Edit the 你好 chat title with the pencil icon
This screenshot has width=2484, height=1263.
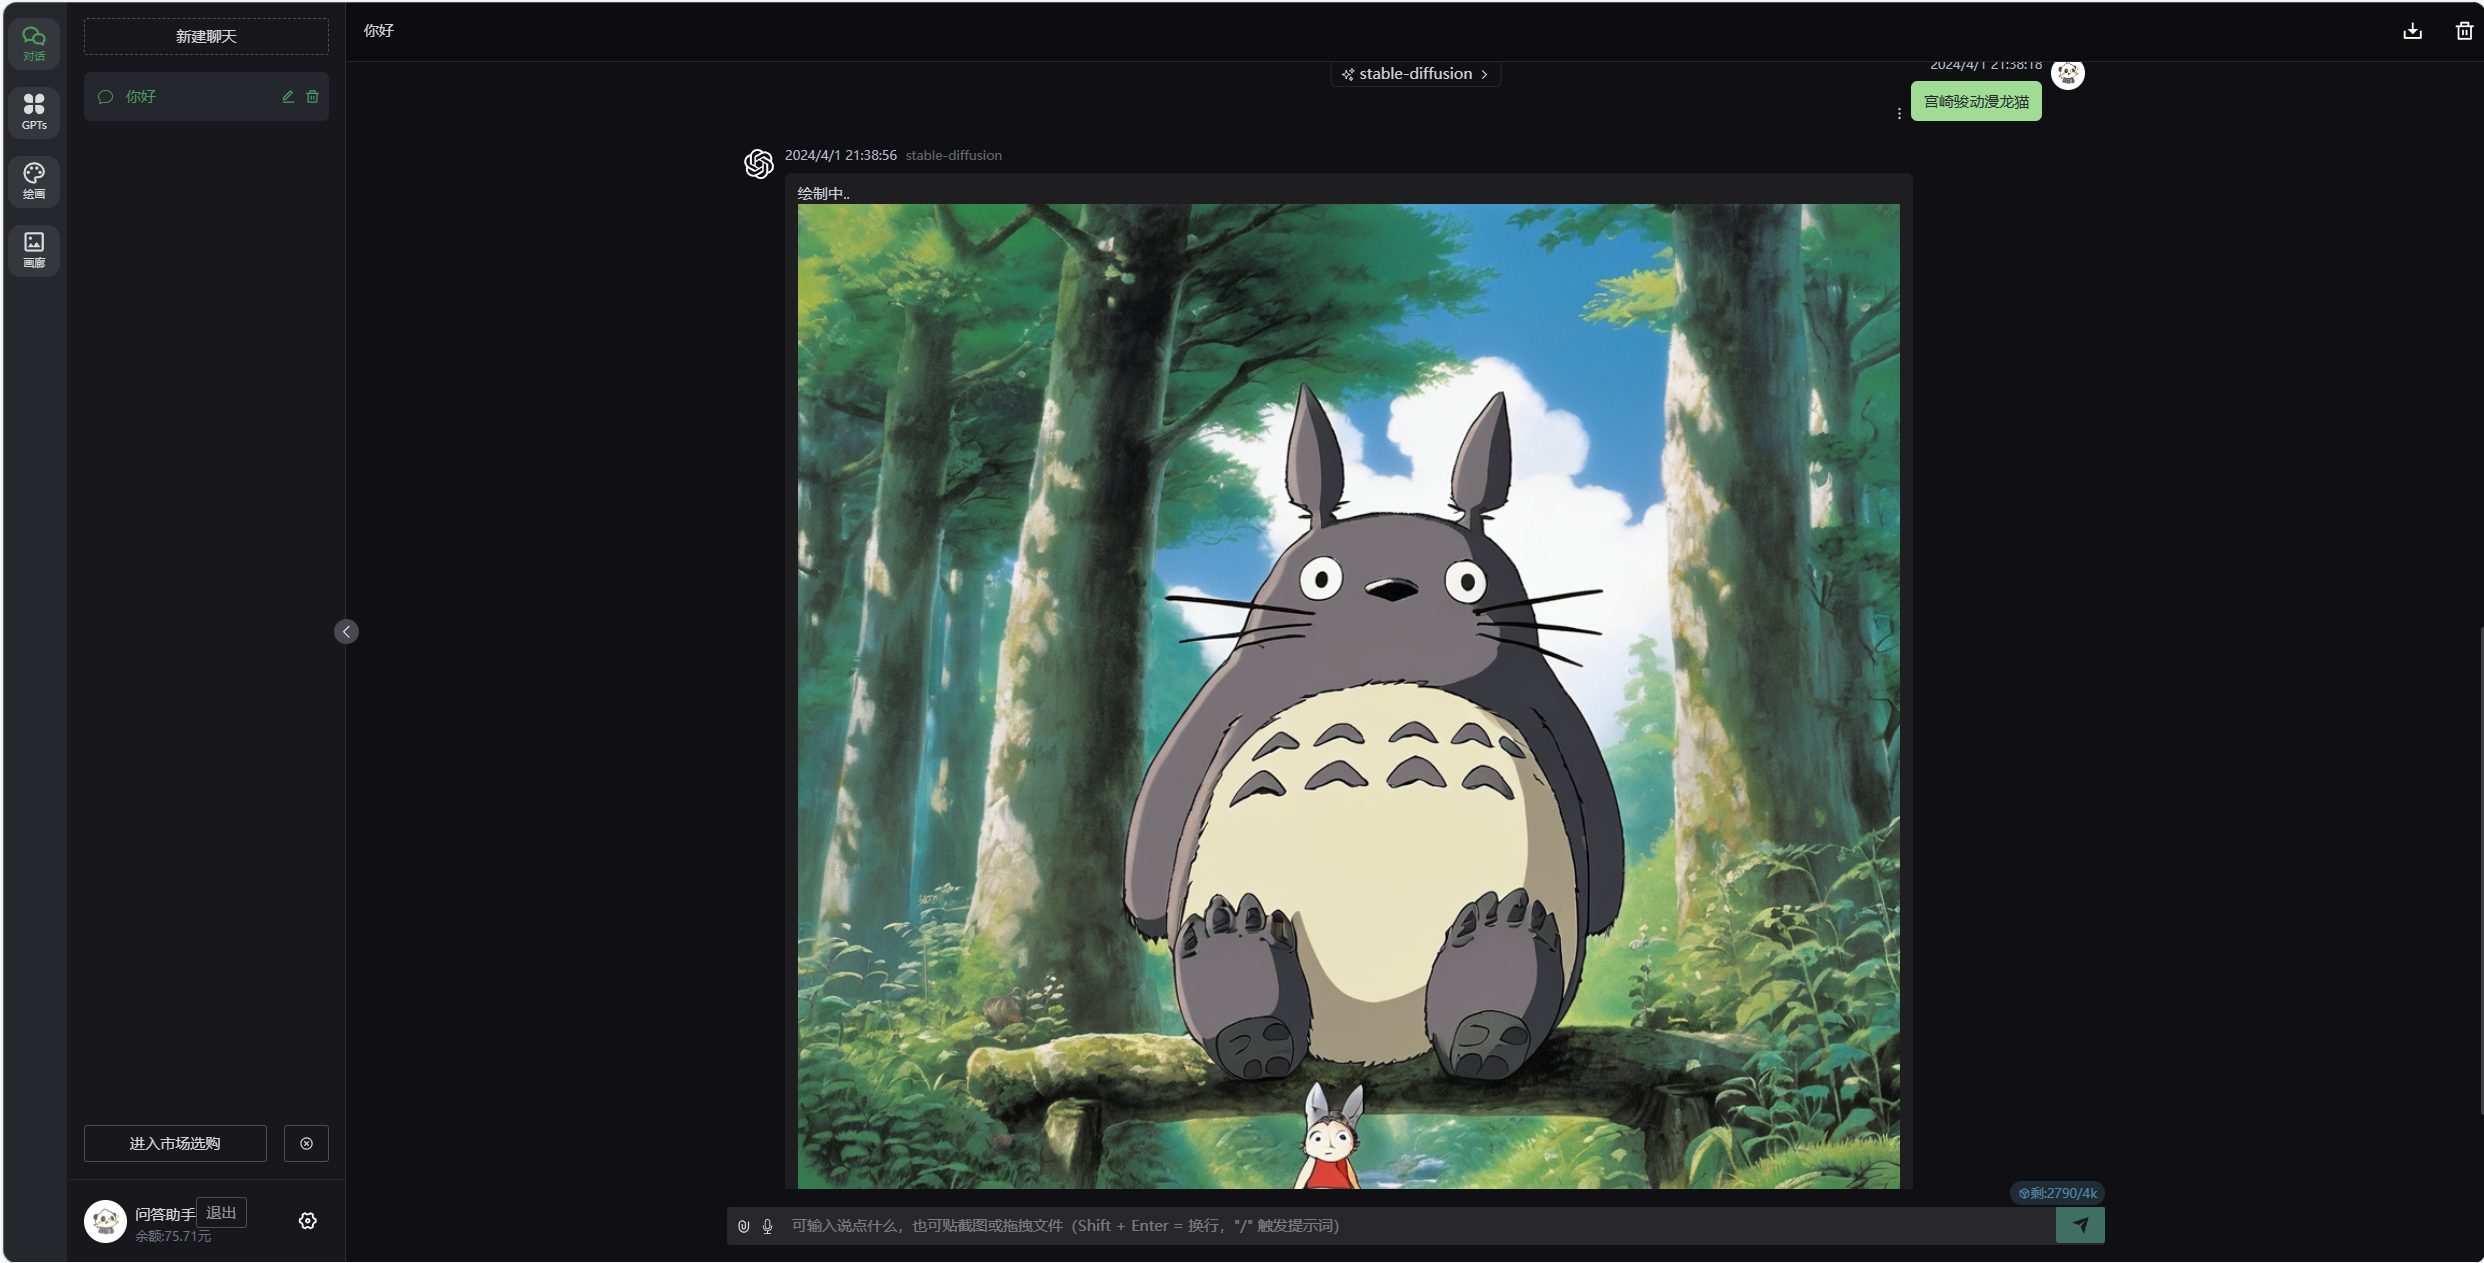click(x=288, y=97)
